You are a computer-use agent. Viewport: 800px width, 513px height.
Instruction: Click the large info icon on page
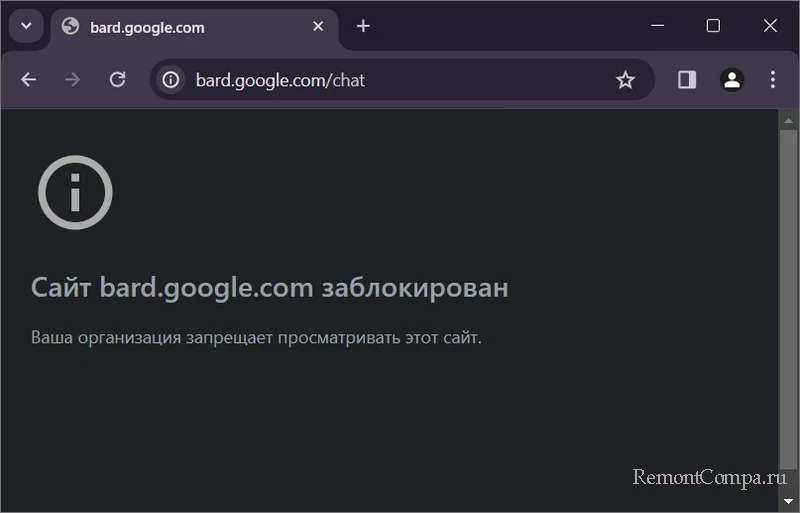pyautogui.click(x=75, y=193)
